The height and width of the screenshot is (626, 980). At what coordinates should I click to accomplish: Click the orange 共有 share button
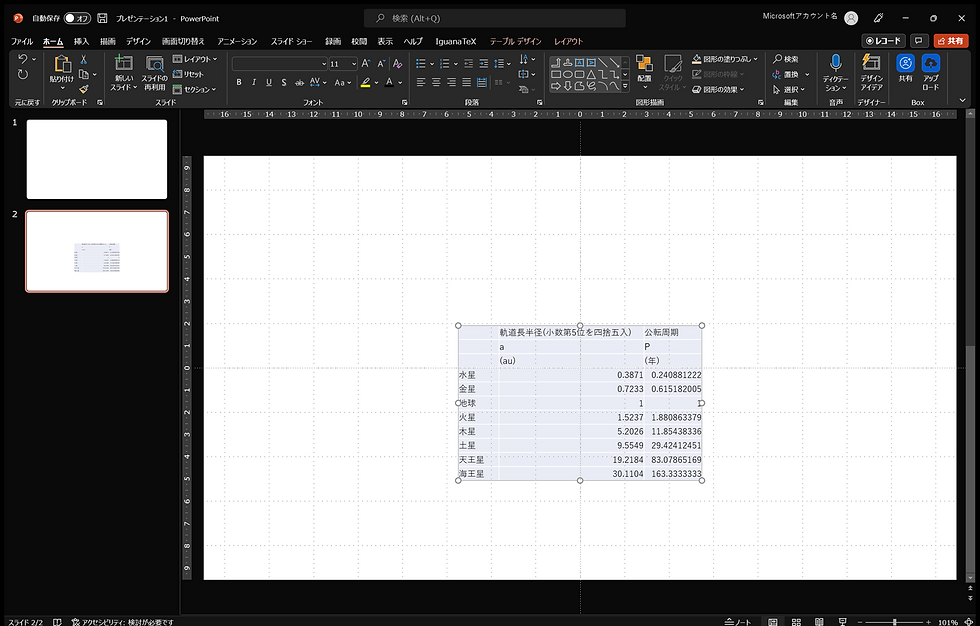point(951,41)
